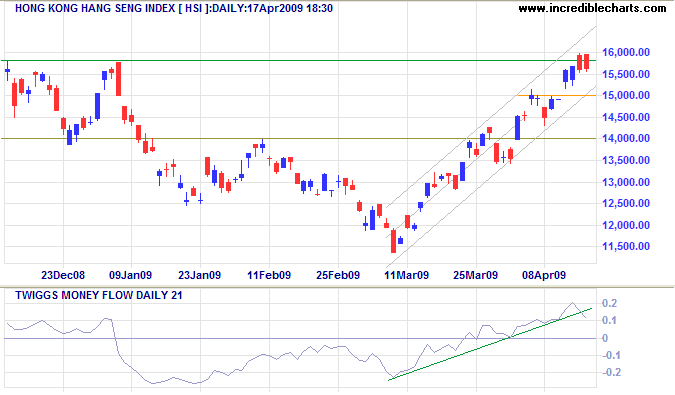Click the -0.1 money flow axis label
Image resolution: width=675 pixels, height=395 pixels.
pos(610,355)
